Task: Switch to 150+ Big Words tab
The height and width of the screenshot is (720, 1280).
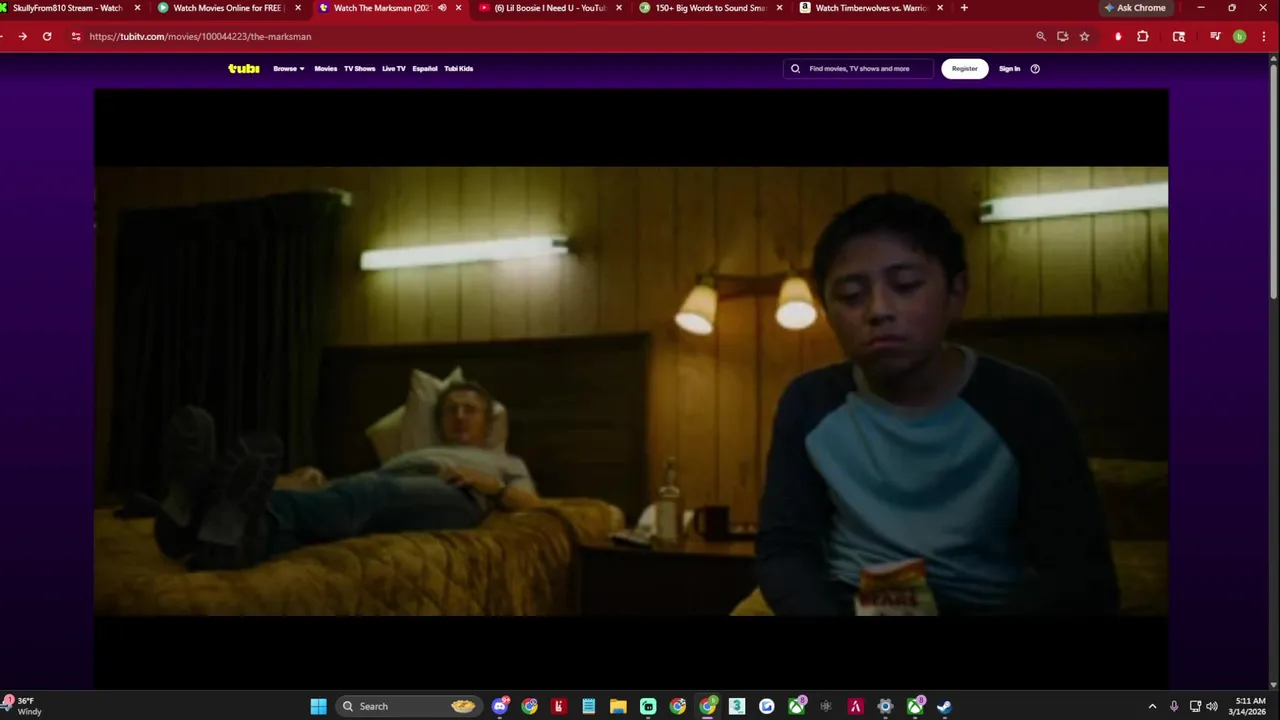Action: (710, 8)
